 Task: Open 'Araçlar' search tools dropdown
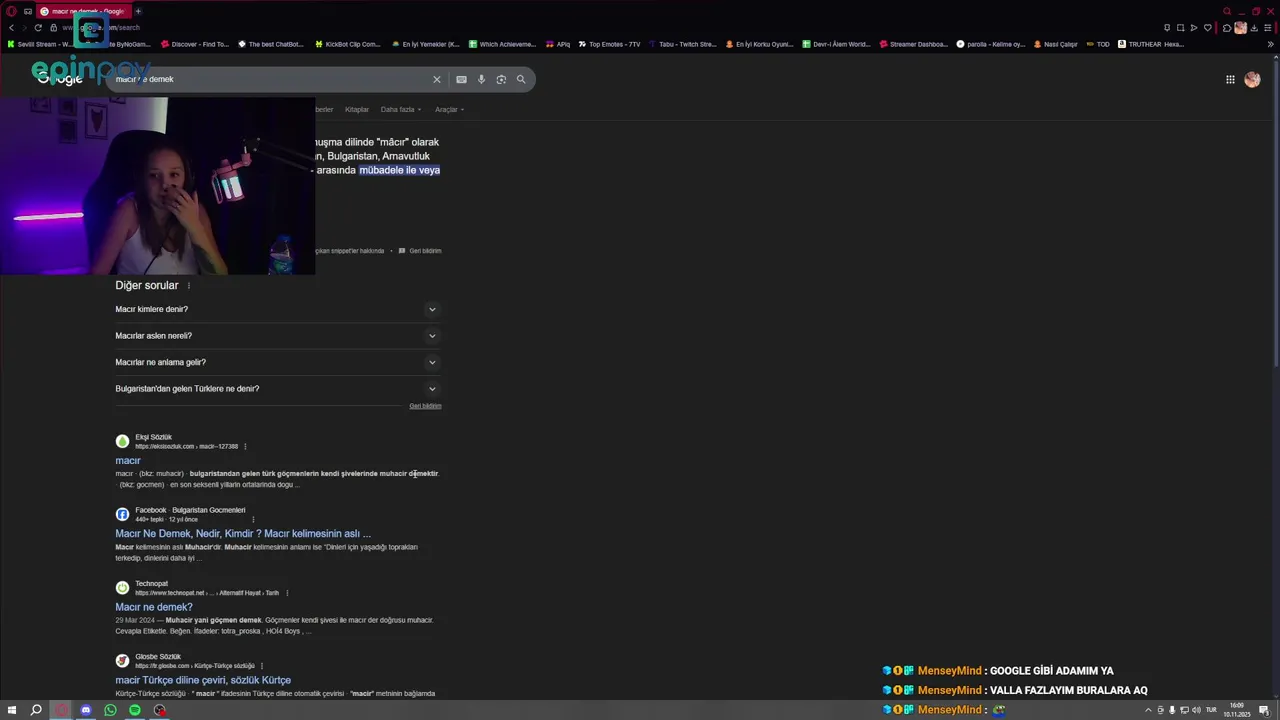(449, 109)
